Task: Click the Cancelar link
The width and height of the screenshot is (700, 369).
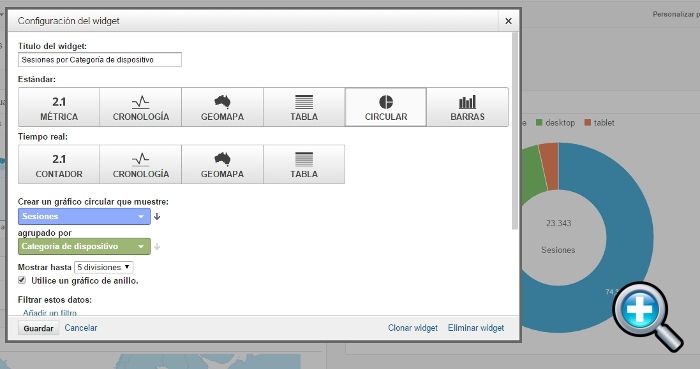Action: coord(81,328)
